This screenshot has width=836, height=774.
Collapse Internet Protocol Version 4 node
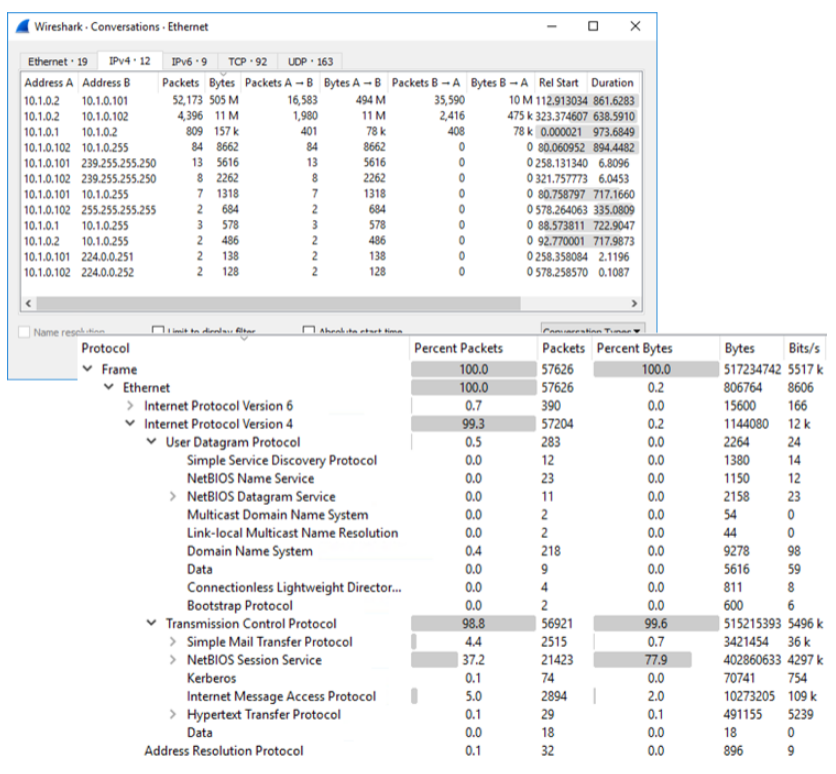click(130, 423)
